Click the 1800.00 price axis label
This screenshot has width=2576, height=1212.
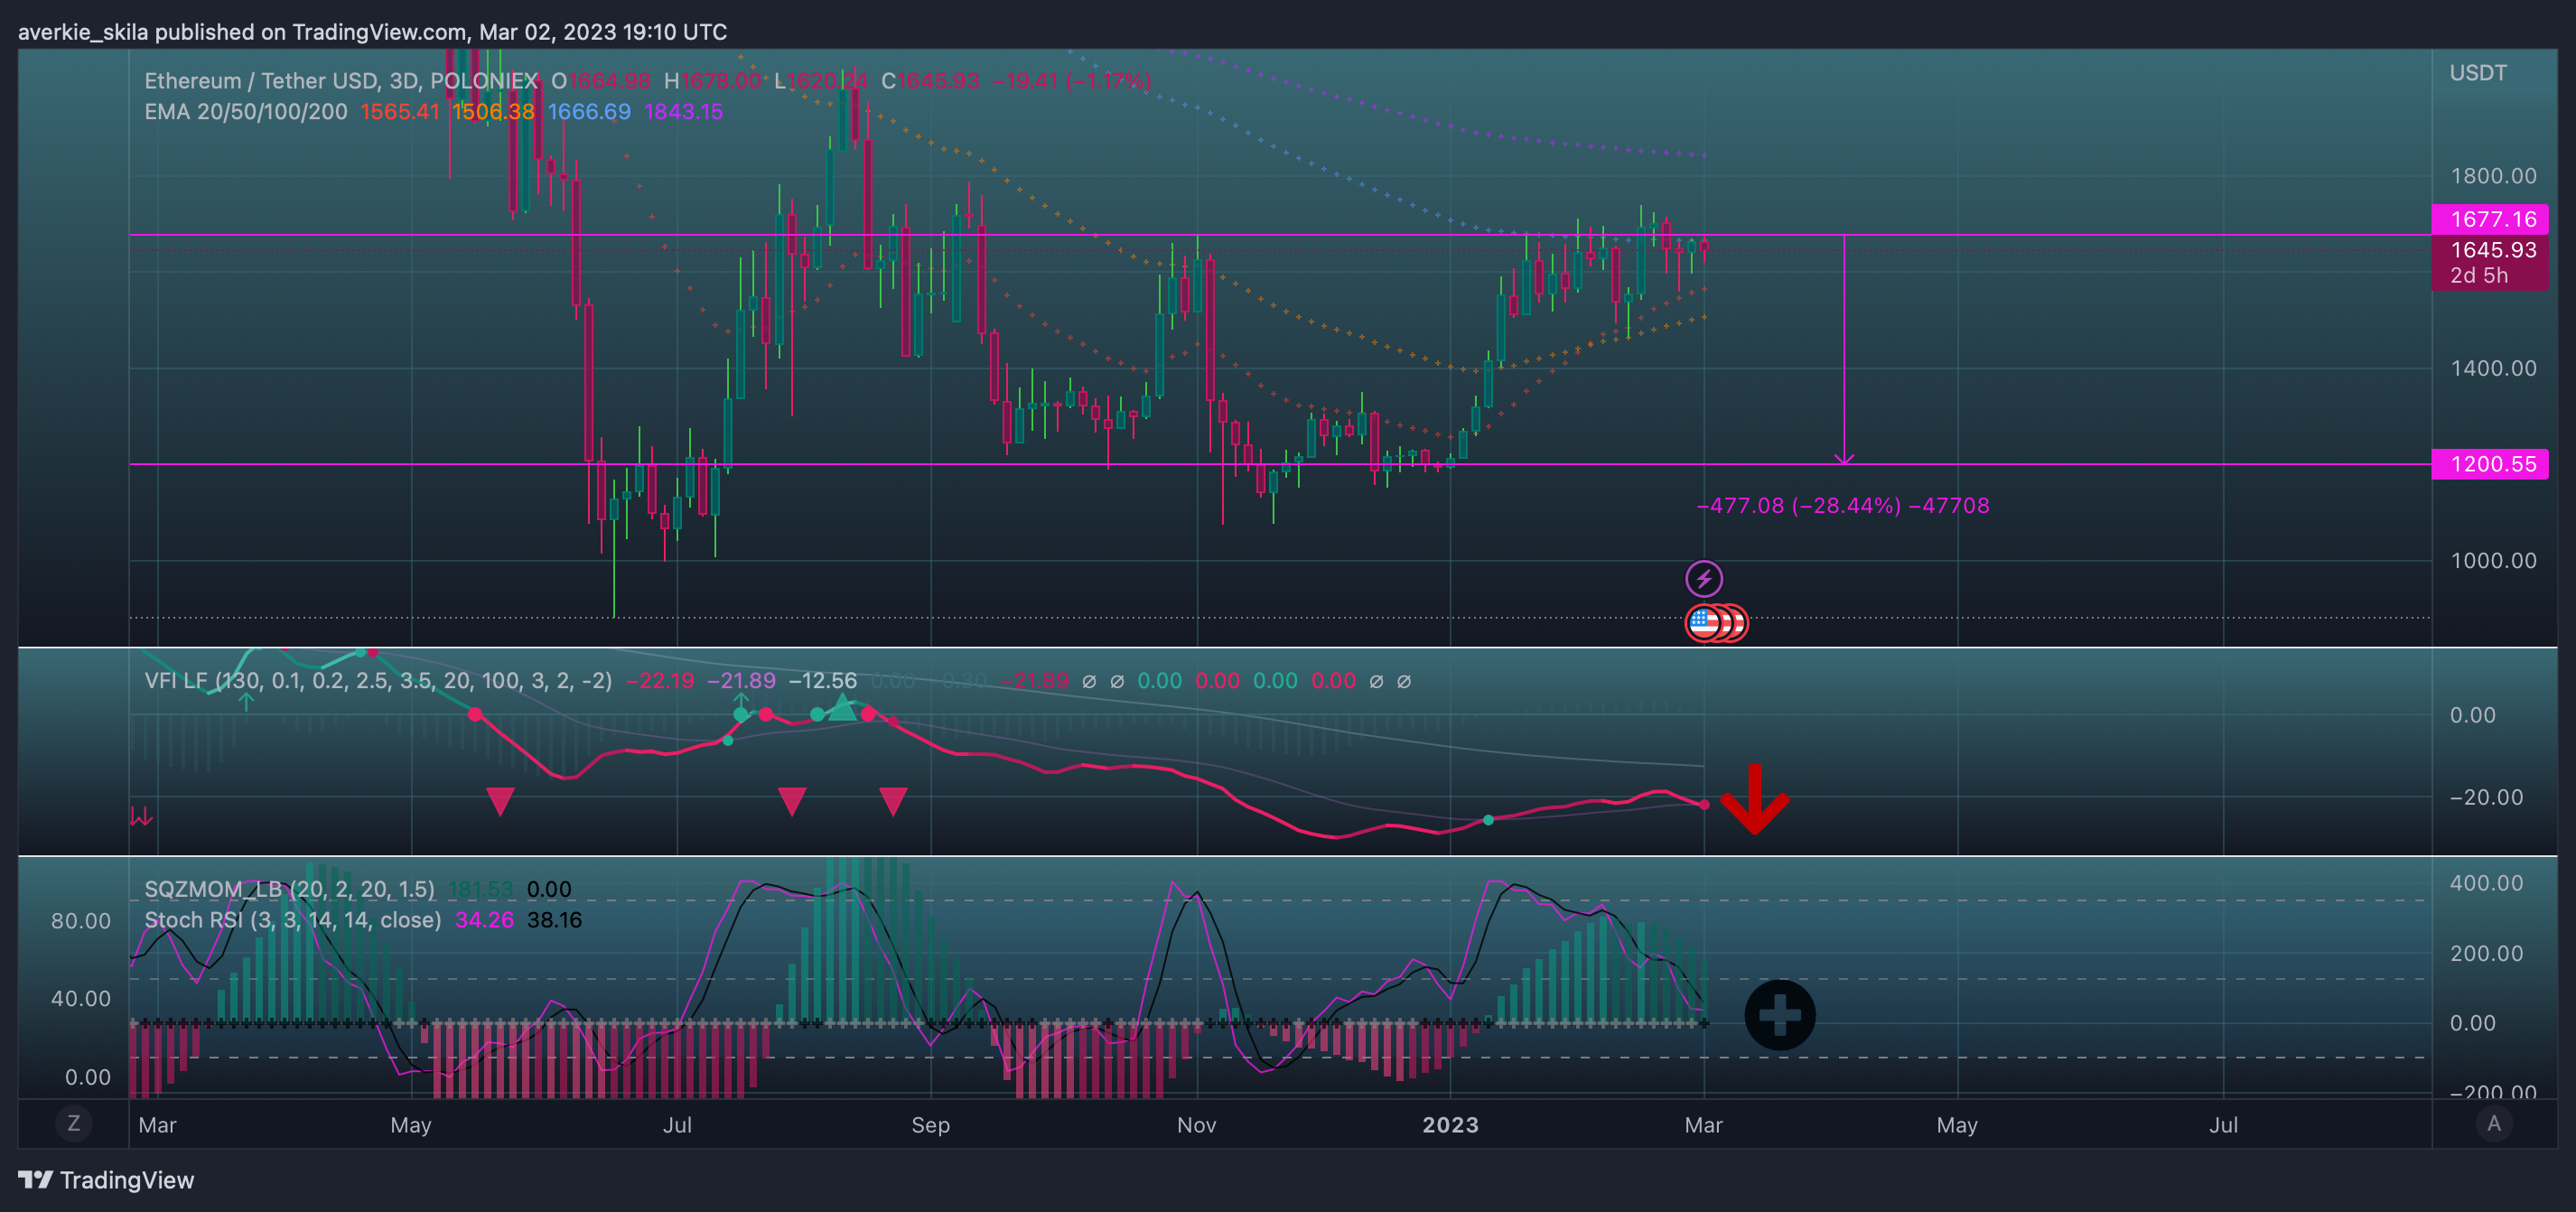(x=2493, y=176)
